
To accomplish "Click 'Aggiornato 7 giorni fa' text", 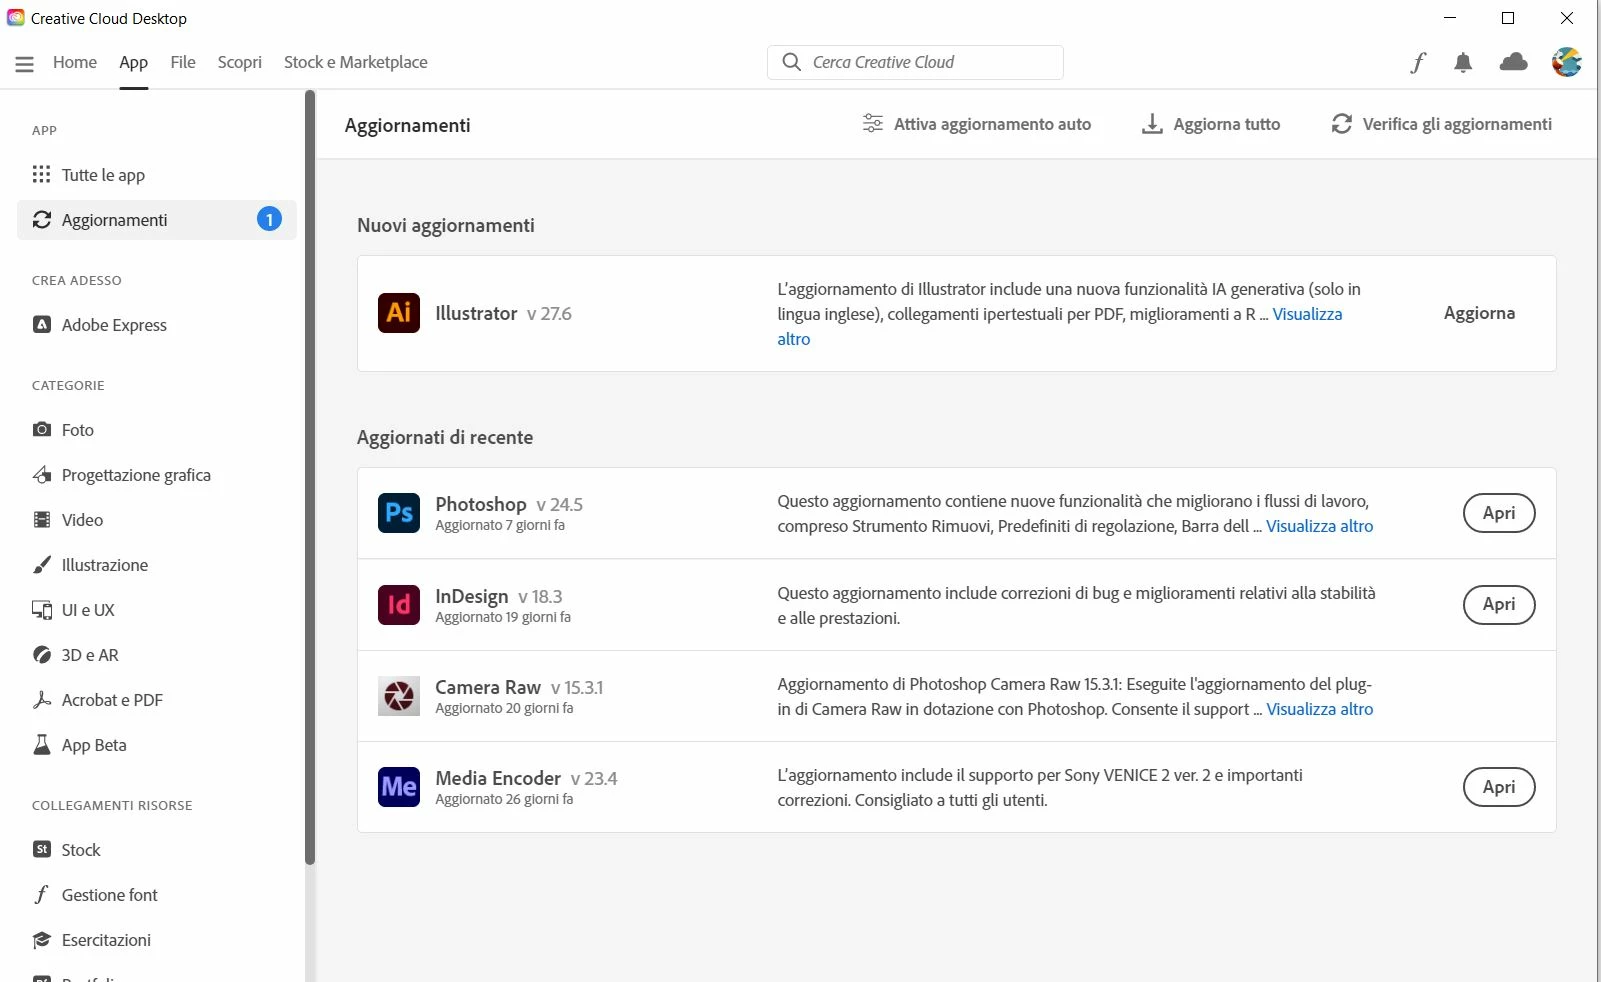I will click(x=500, y=525).
